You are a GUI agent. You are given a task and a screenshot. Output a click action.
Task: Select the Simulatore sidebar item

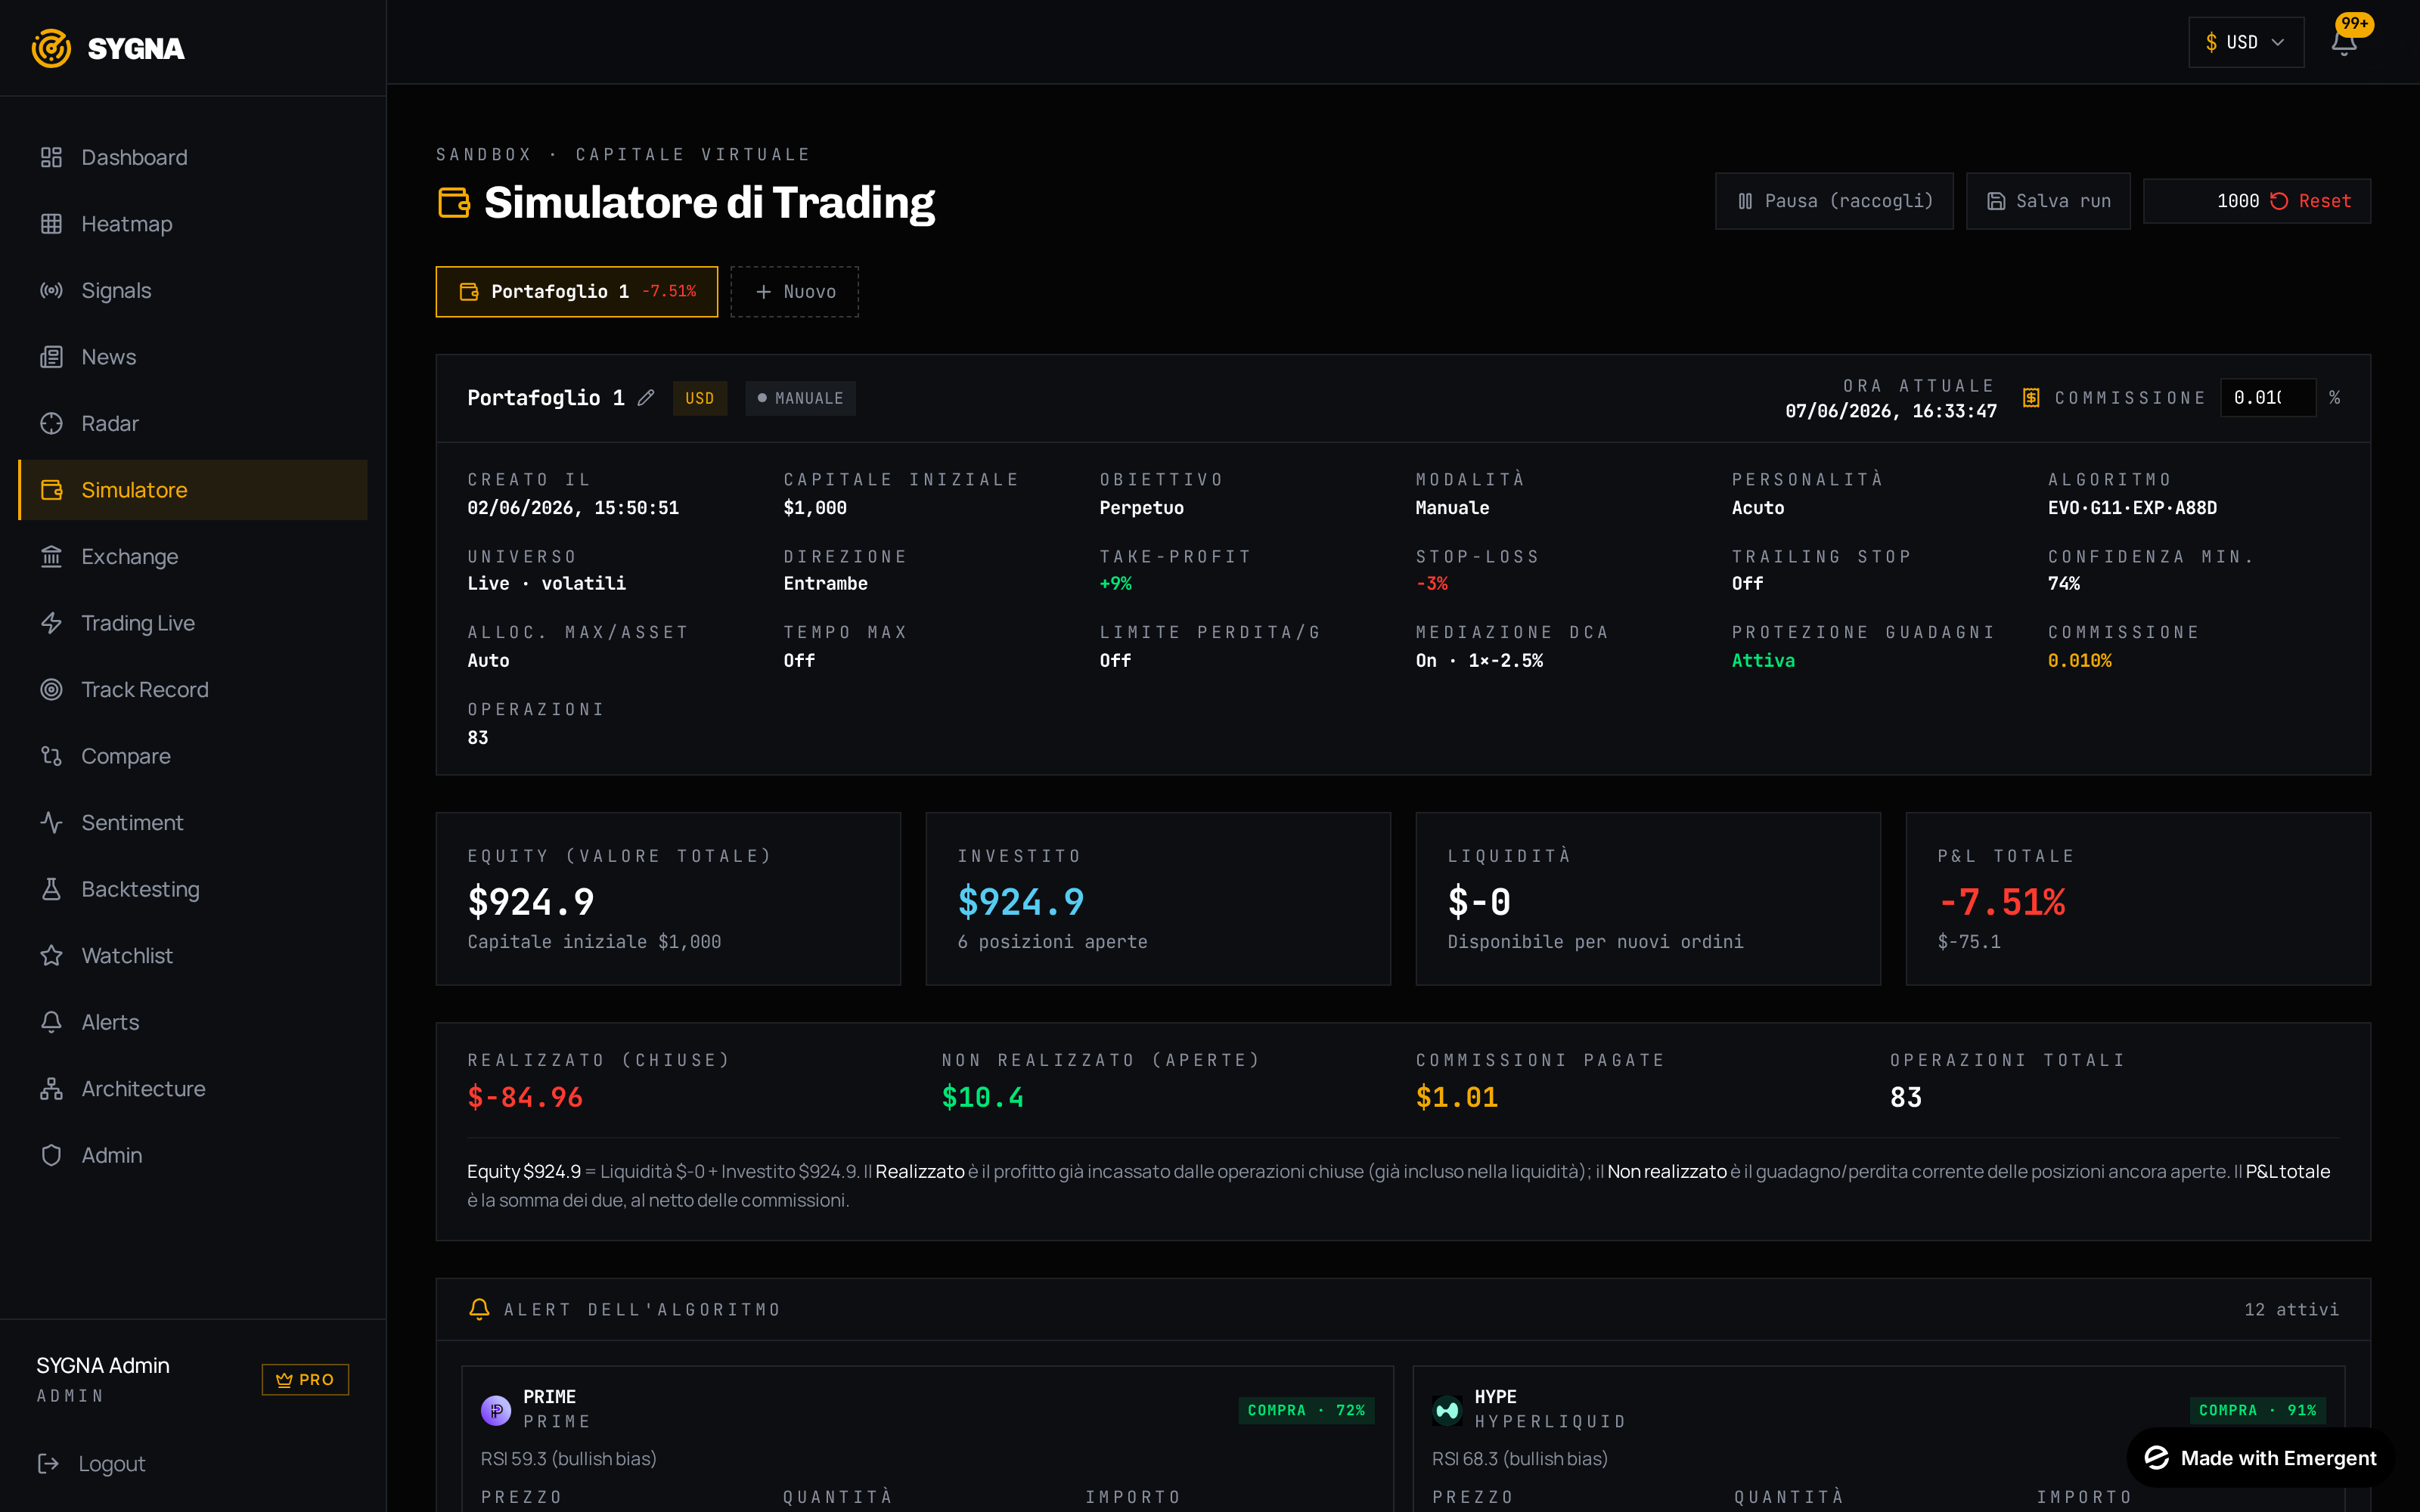tap(193, 490)
